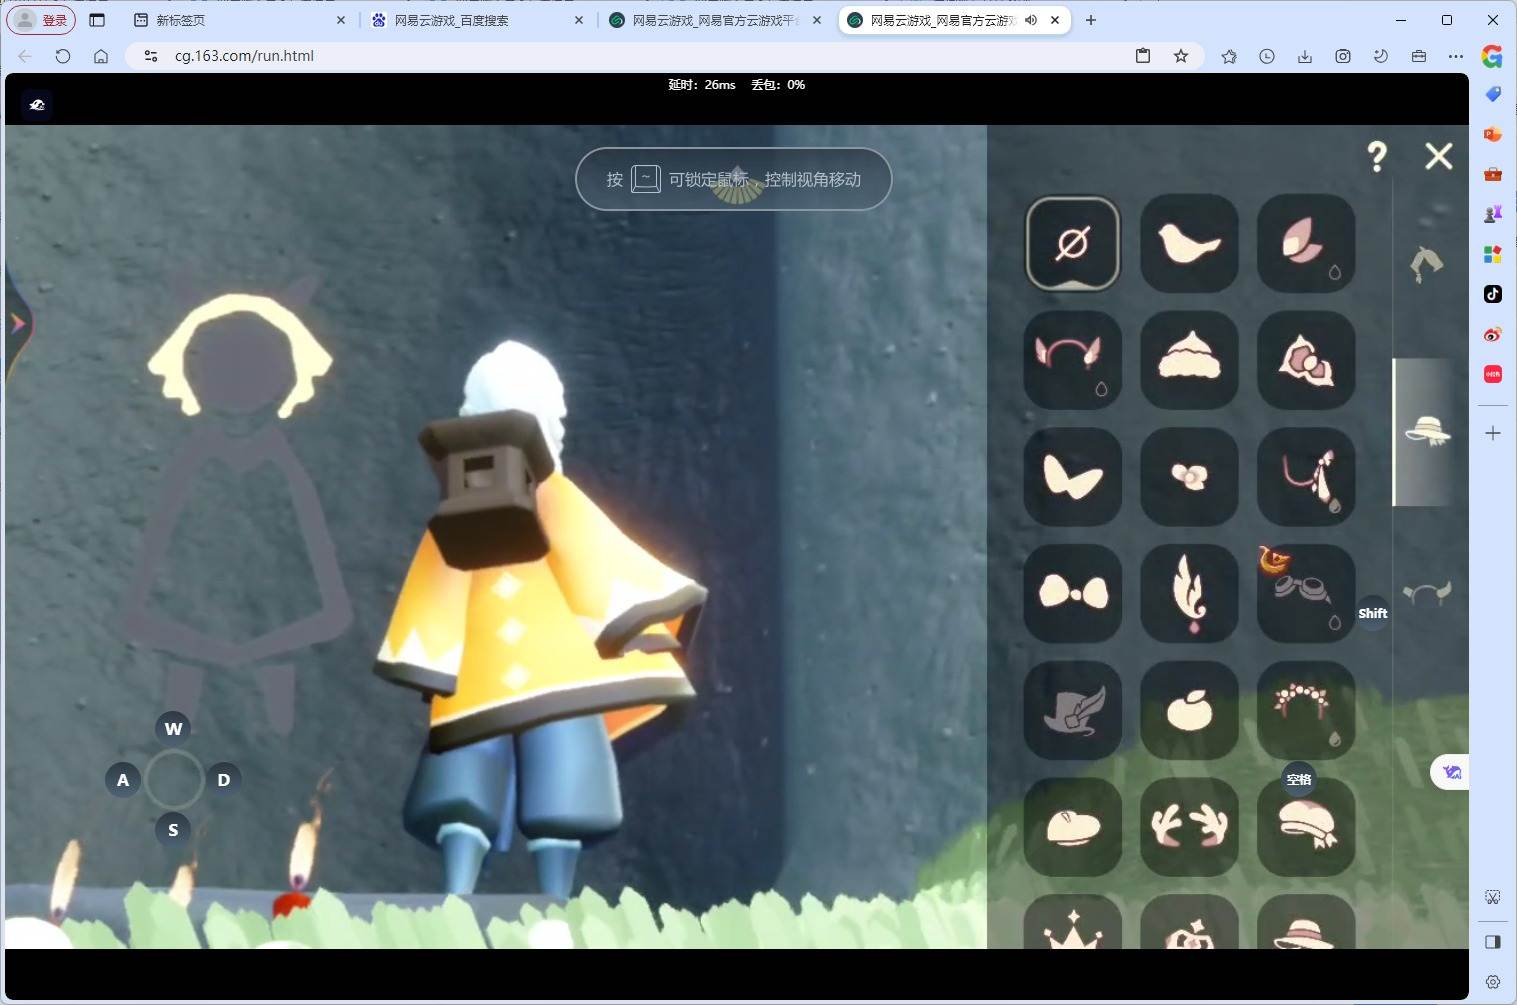Equip the antlers accessory

pyautogui.click(x=1189, y=827)
